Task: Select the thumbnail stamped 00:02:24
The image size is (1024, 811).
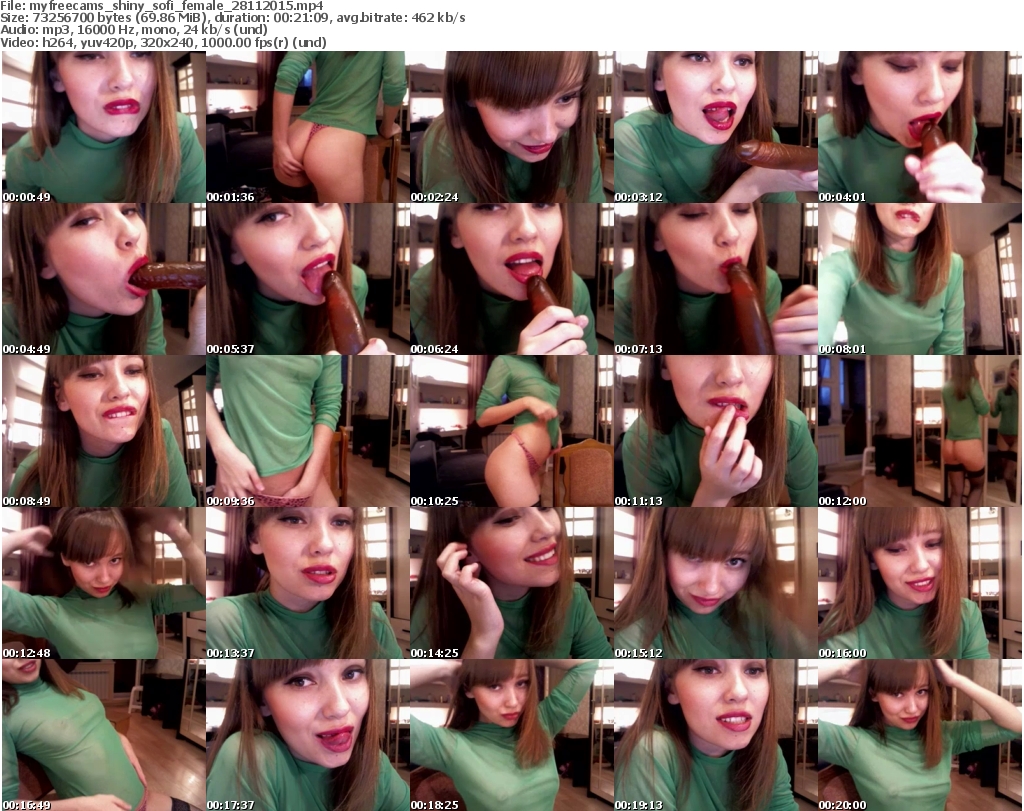Action: pyautogui.click(x=511, y=127)
